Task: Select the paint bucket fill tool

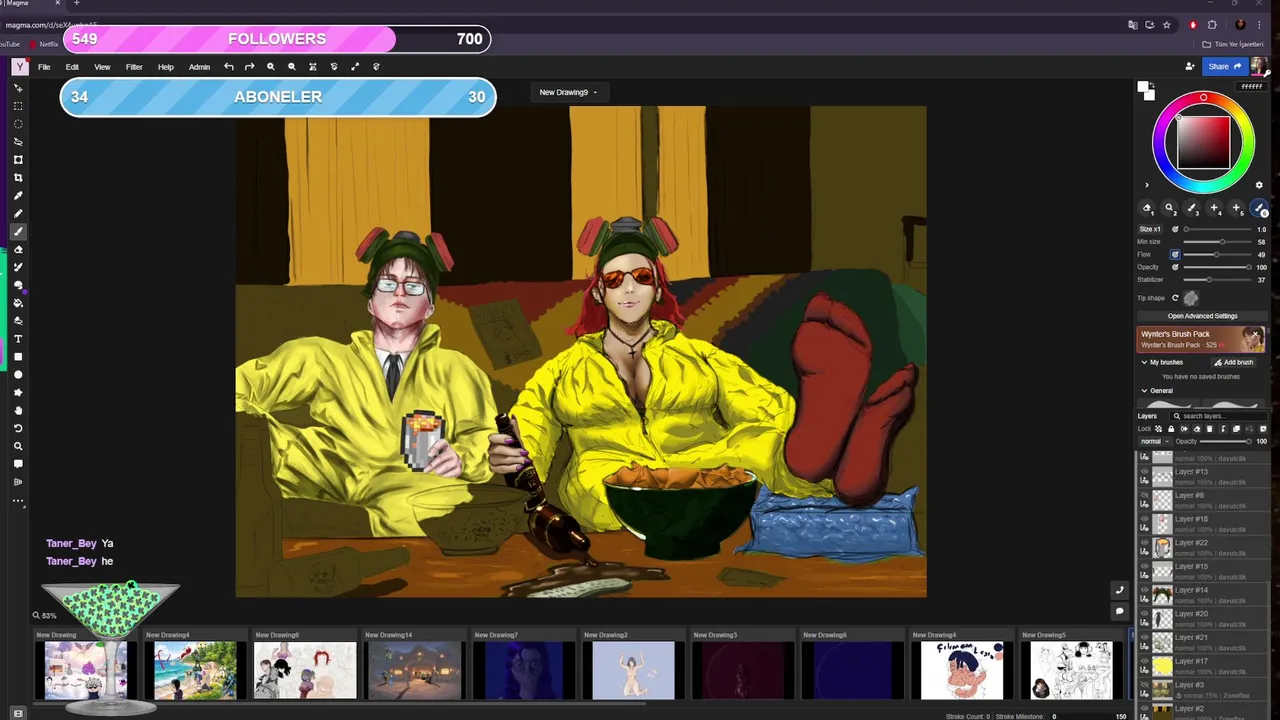Action: click(x=18, y=303)
